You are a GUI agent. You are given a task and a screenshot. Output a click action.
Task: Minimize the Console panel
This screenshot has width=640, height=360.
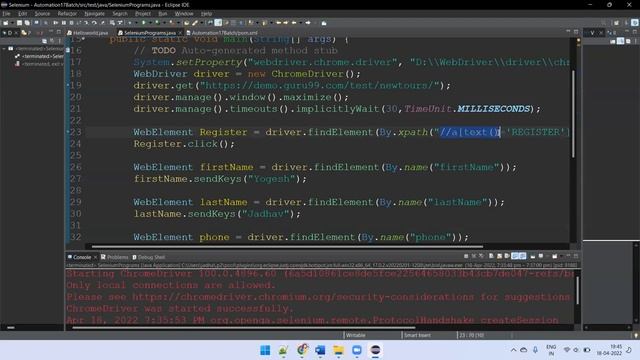coord(568,256)
